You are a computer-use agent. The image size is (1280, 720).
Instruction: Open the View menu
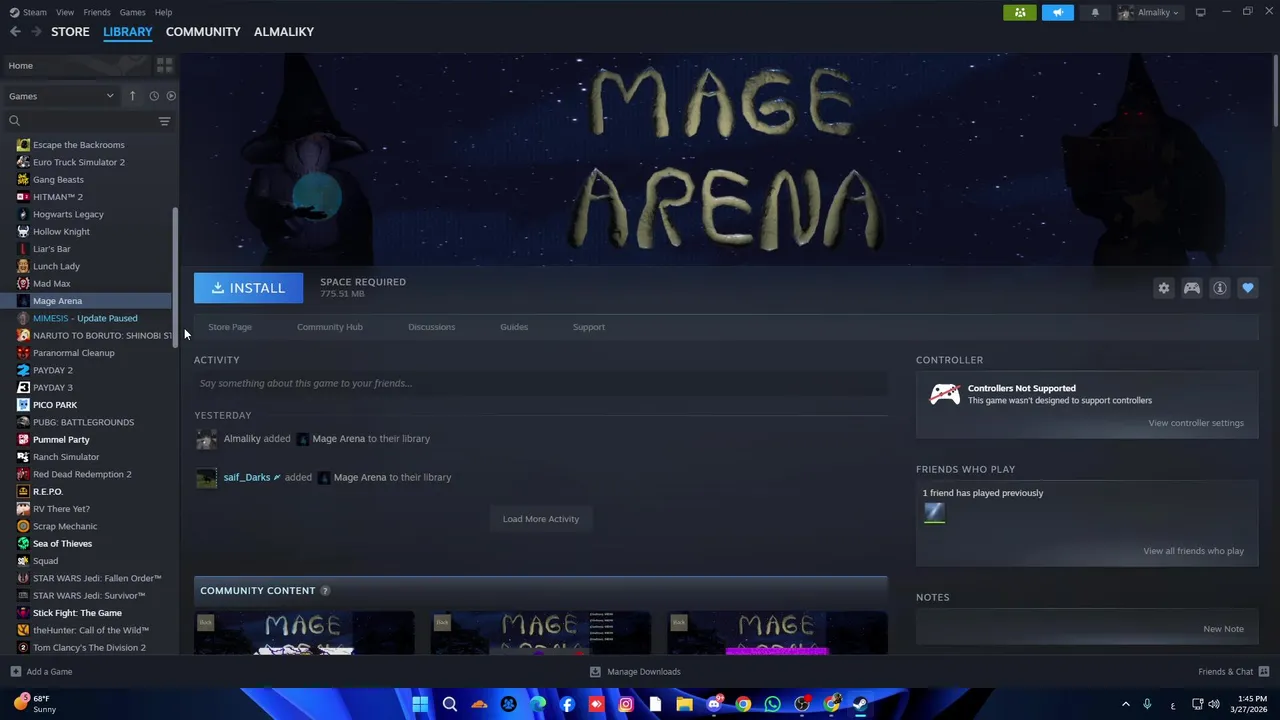tap(65, 12)
